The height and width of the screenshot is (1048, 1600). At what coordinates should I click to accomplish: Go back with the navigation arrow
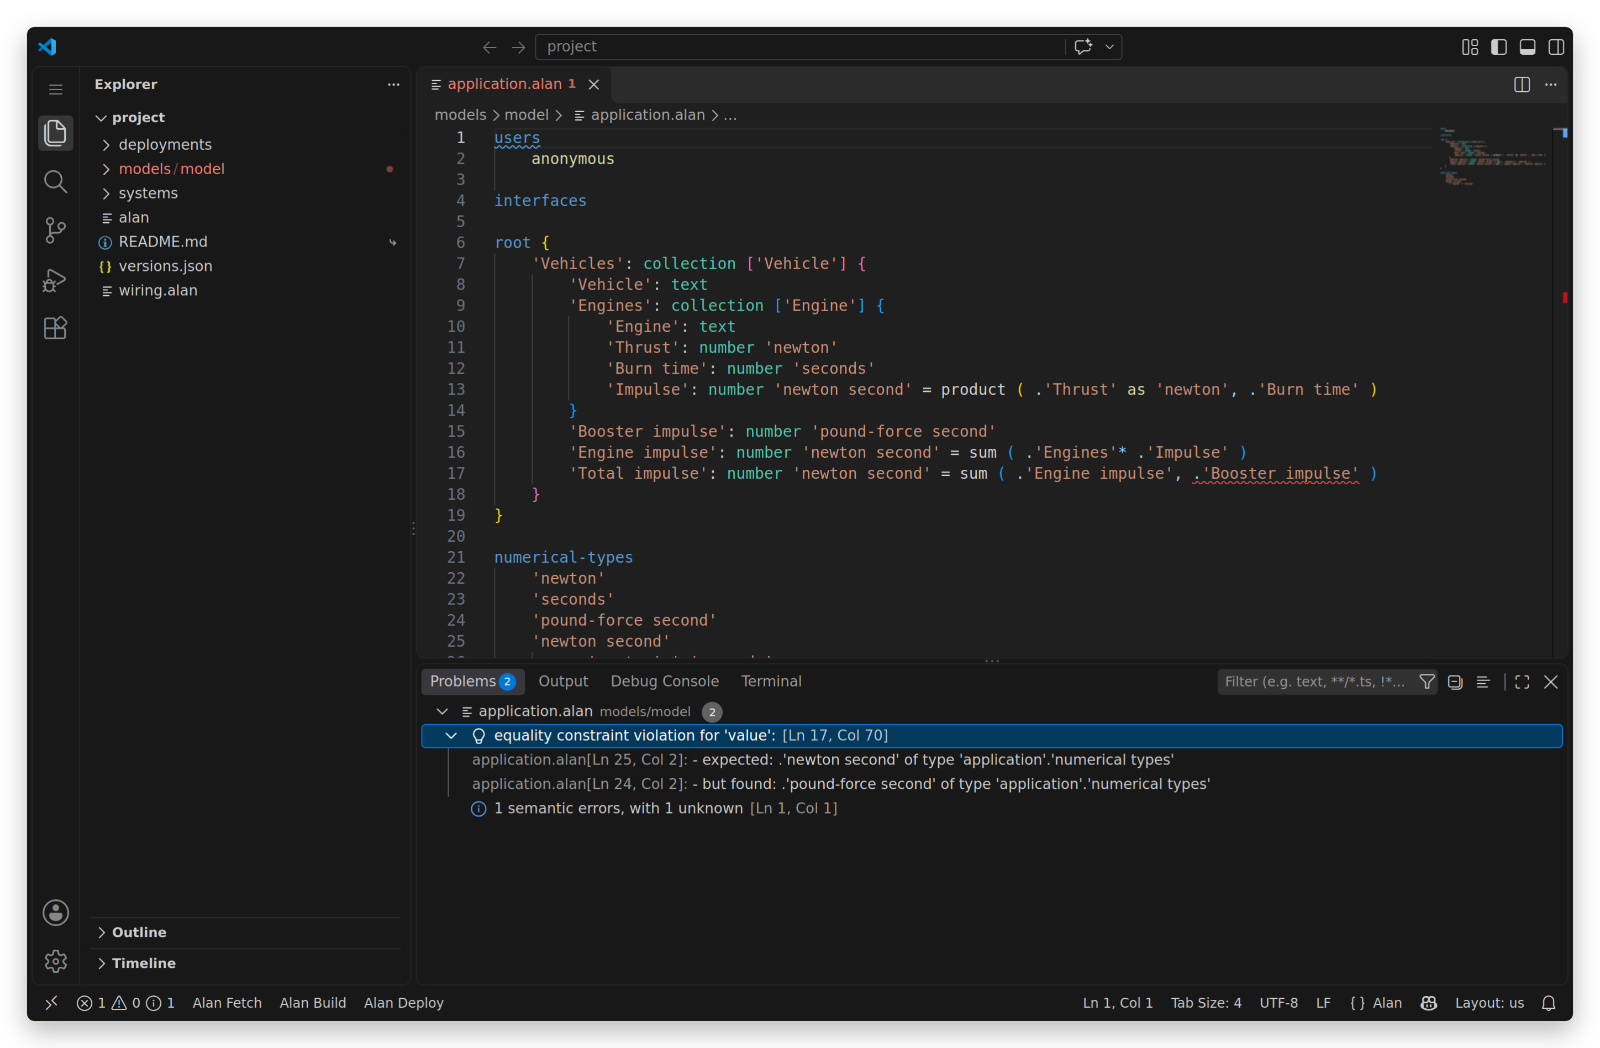click(x=489, y=47)
